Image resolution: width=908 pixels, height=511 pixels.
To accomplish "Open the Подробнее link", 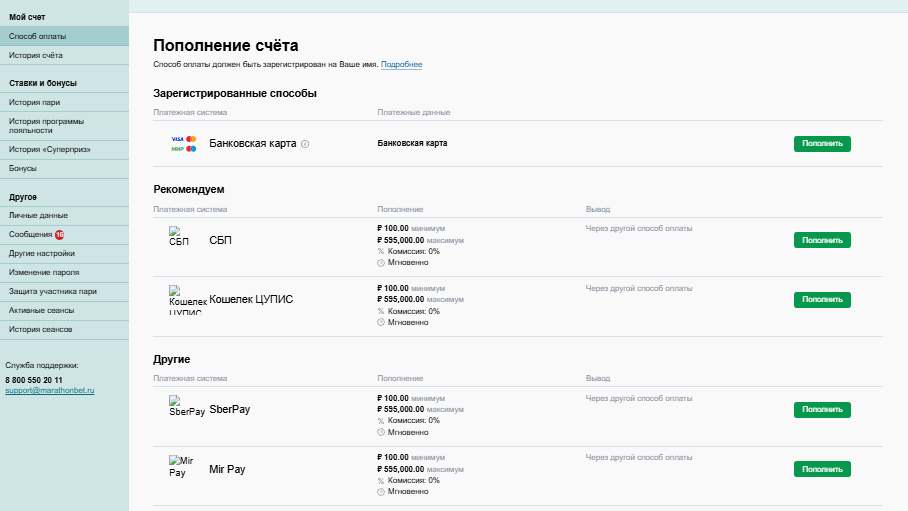I will pyautogui.click(x=401, y=65).
